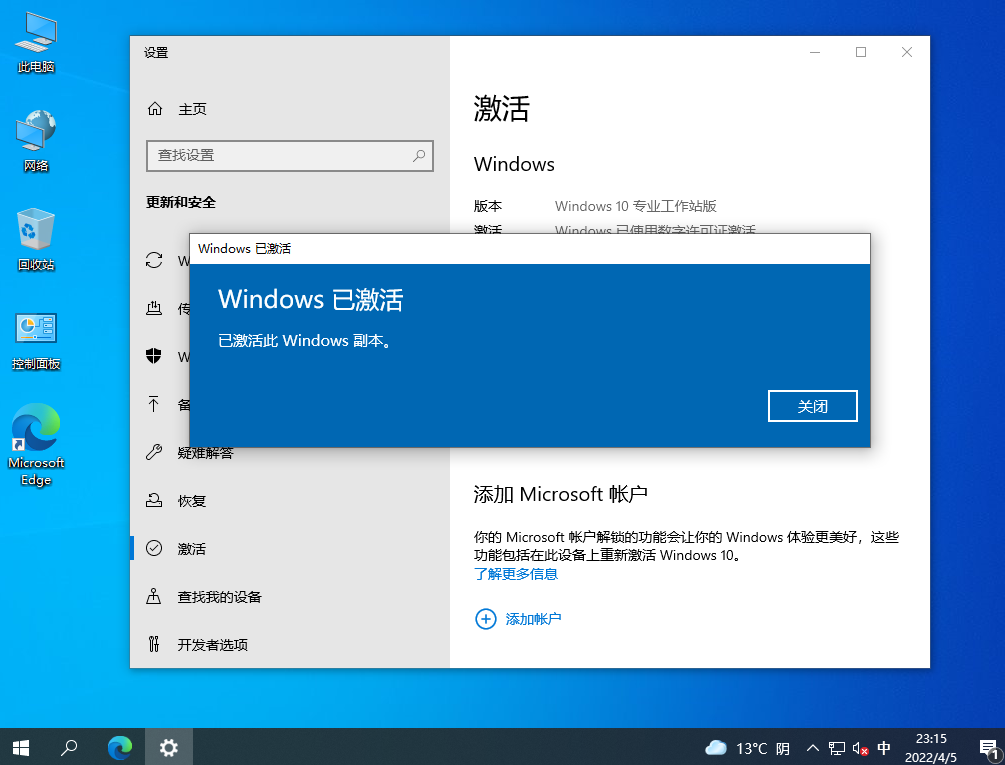
Task: Click the search magnifier in 查找设置 box
Action: click(419, 156)
